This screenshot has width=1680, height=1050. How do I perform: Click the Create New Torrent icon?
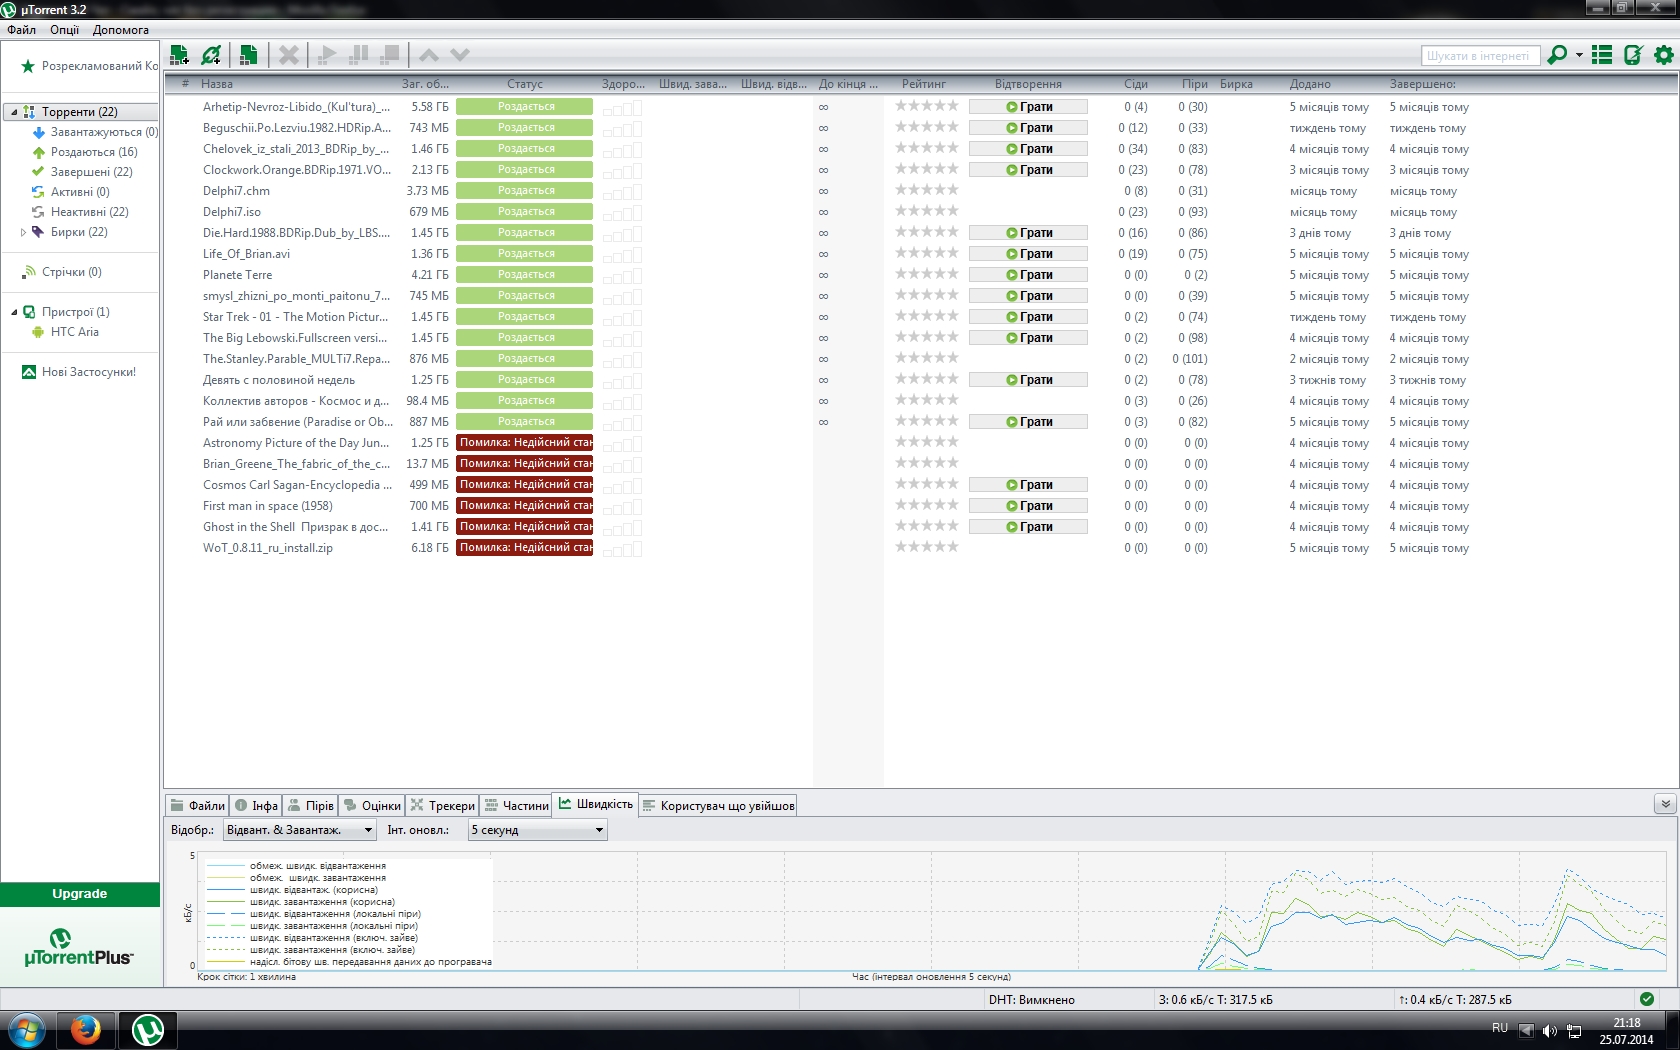(x=249, y=55)
